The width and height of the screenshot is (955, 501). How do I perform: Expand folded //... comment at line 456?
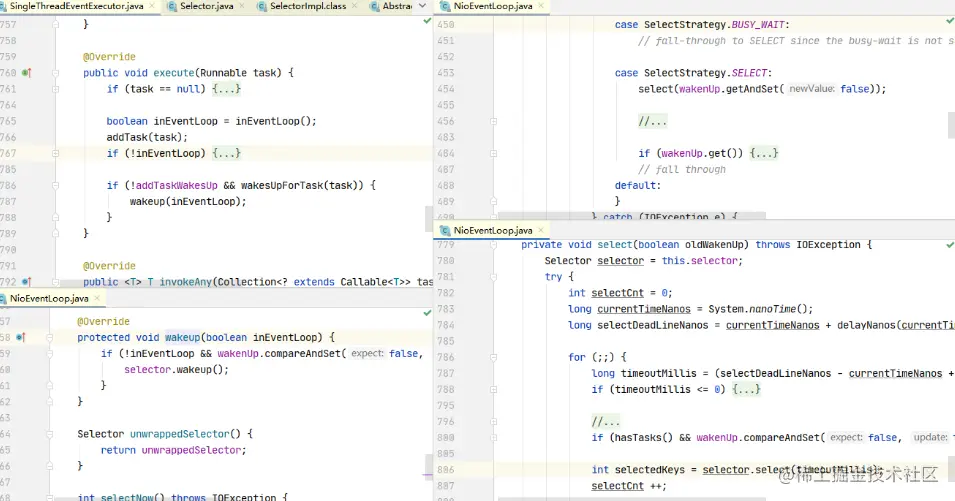[x=652, y=121]
